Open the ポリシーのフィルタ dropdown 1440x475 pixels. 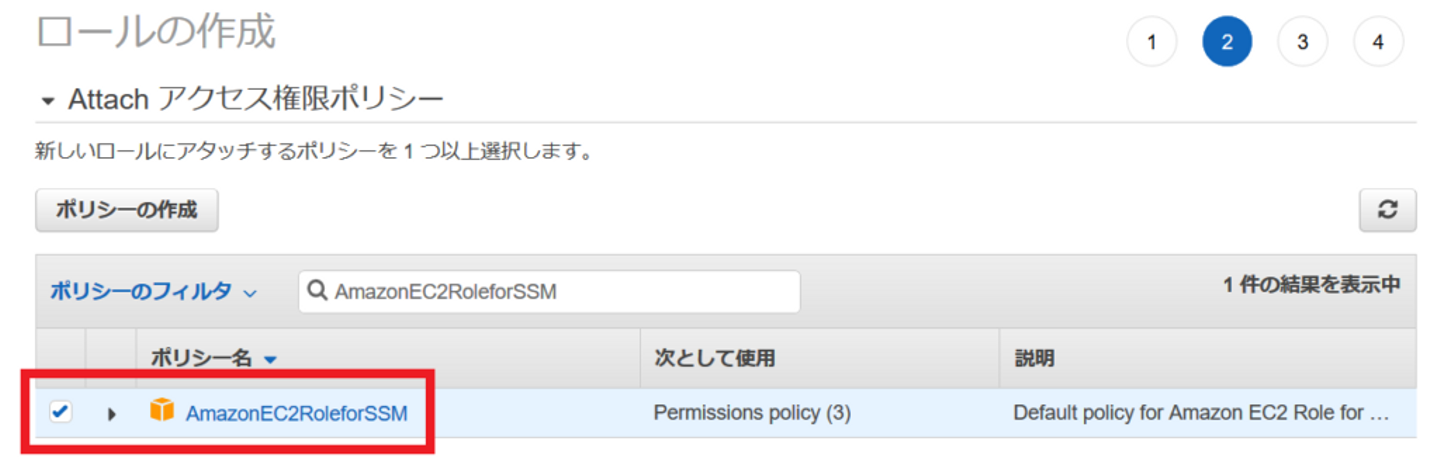point(153,291)
